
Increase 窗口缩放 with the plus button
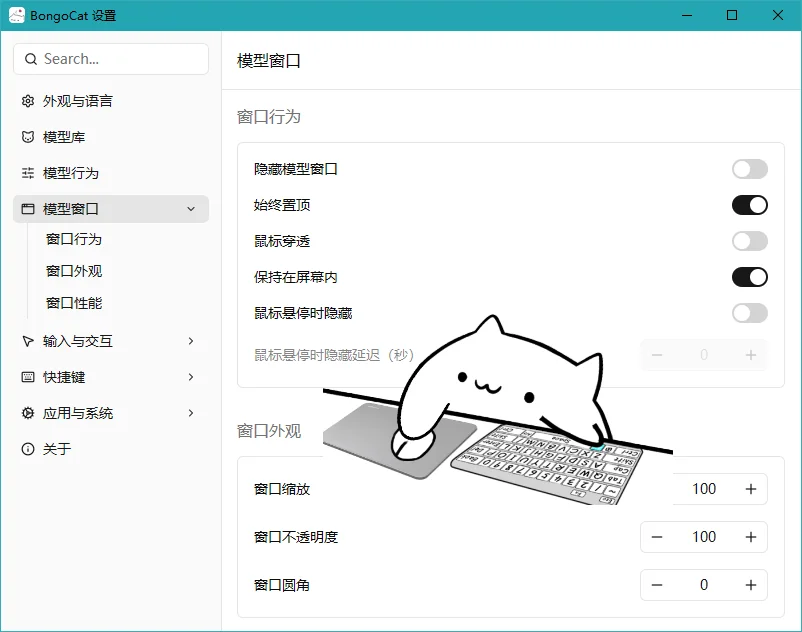pyautogui.click(x=750, y=489)
